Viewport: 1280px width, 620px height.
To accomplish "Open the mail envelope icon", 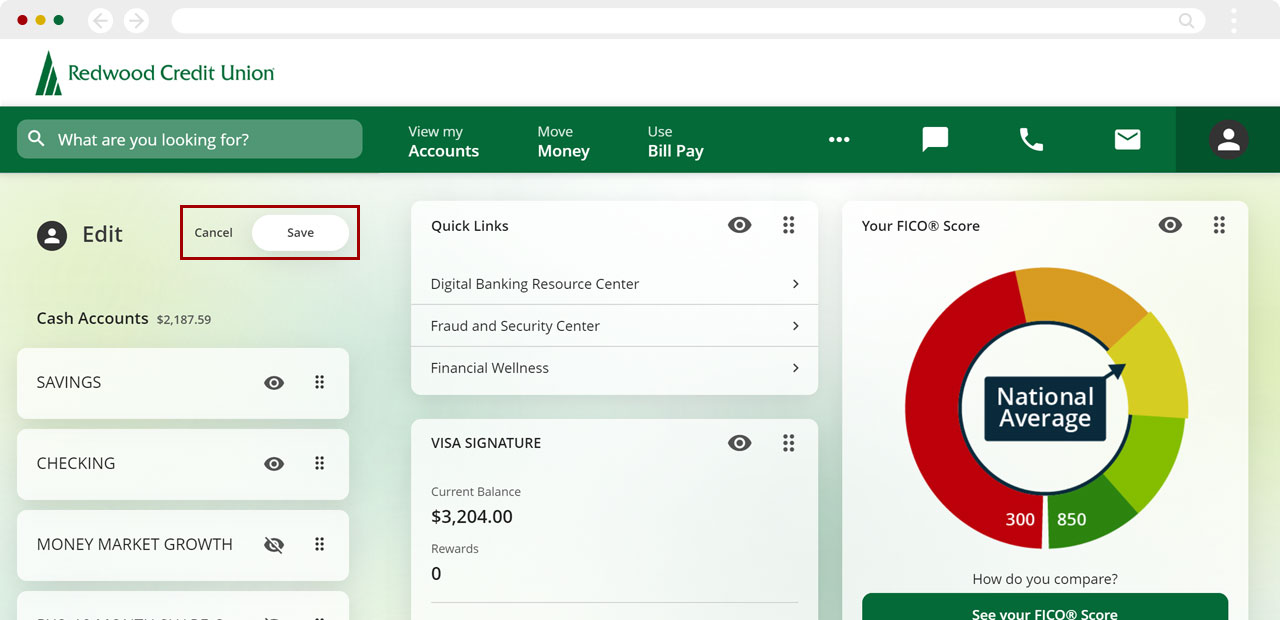I will [x=1127, y=140].
